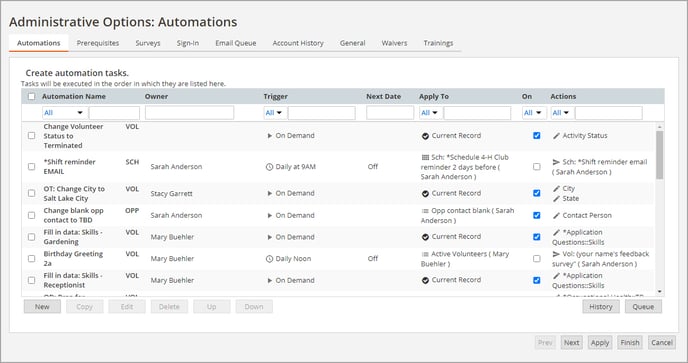688x363 pixels.
Task: Click the Apply button
Action: [600, 343]
